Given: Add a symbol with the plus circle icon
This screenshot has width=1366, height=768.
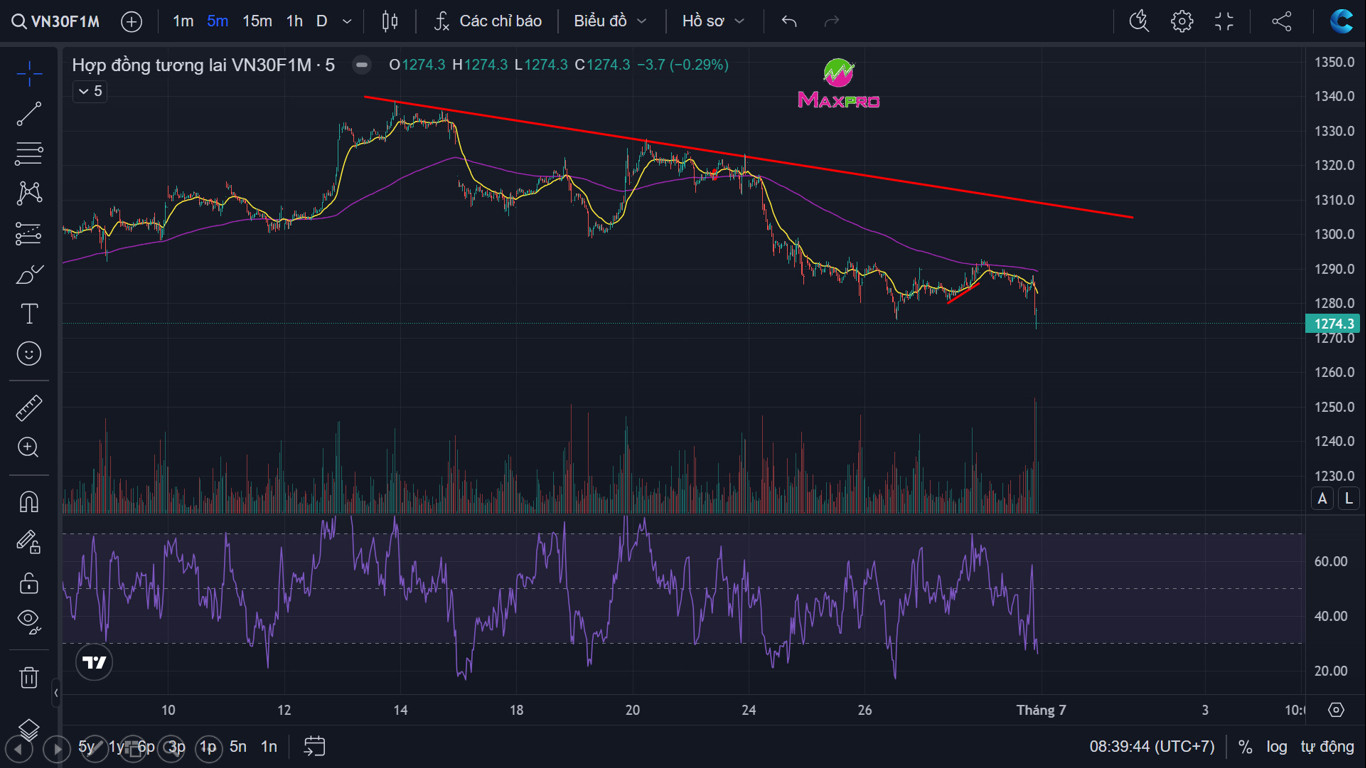Looking at the screenshot, I should [x=131, y=21].
